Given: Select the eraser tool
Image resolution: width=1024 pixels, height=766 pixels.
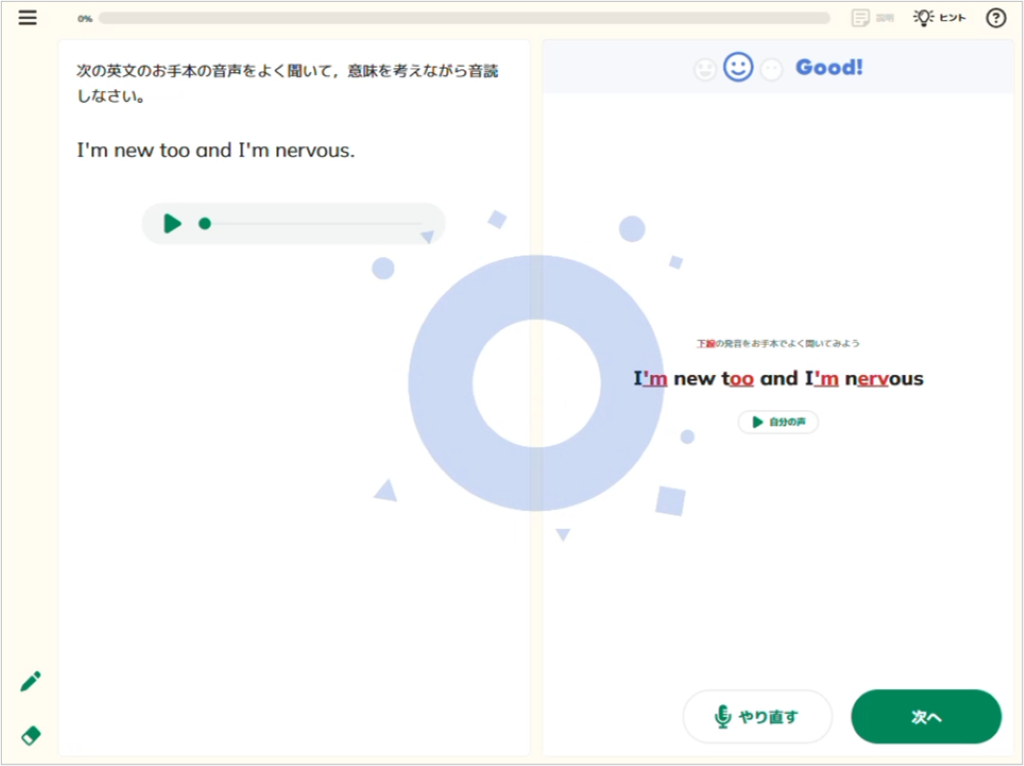Looking at the screenshot, I should [x=31, y=735].
